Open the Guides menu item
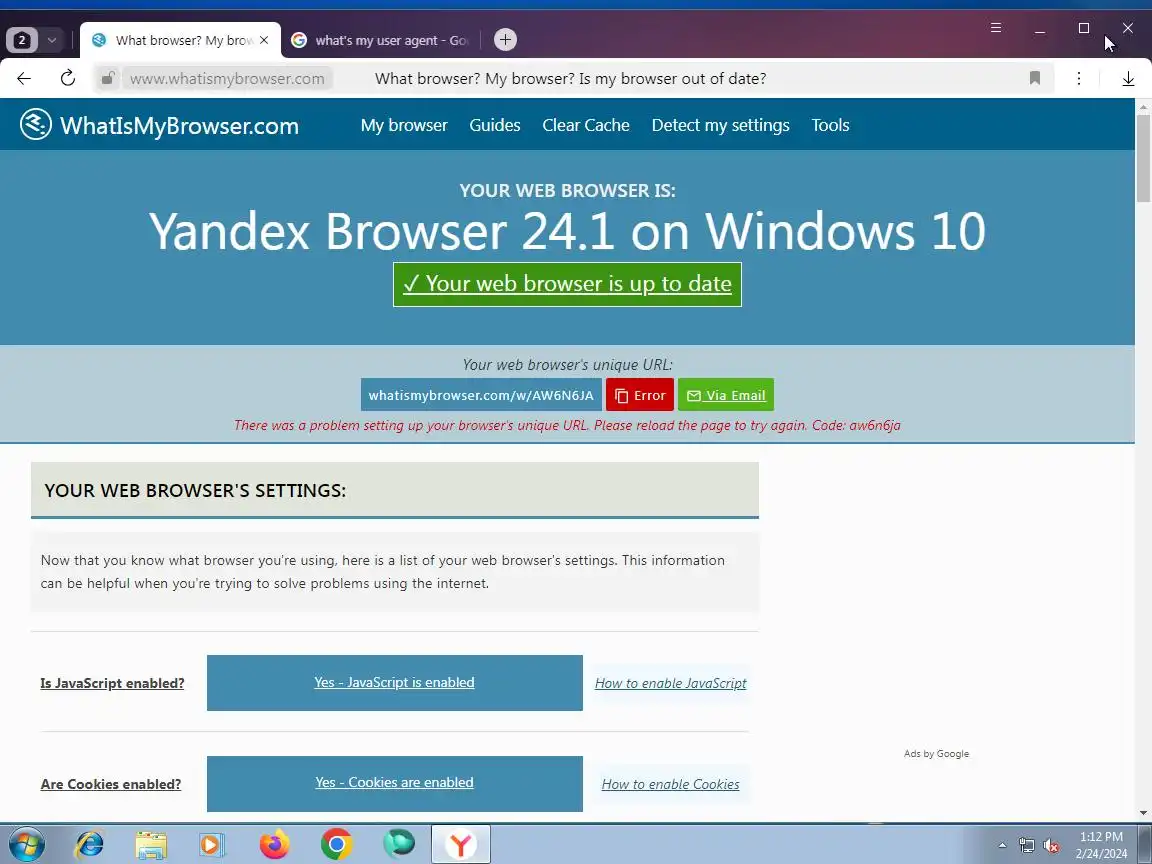Screen dimensions: 1152x864 (495, 126)
